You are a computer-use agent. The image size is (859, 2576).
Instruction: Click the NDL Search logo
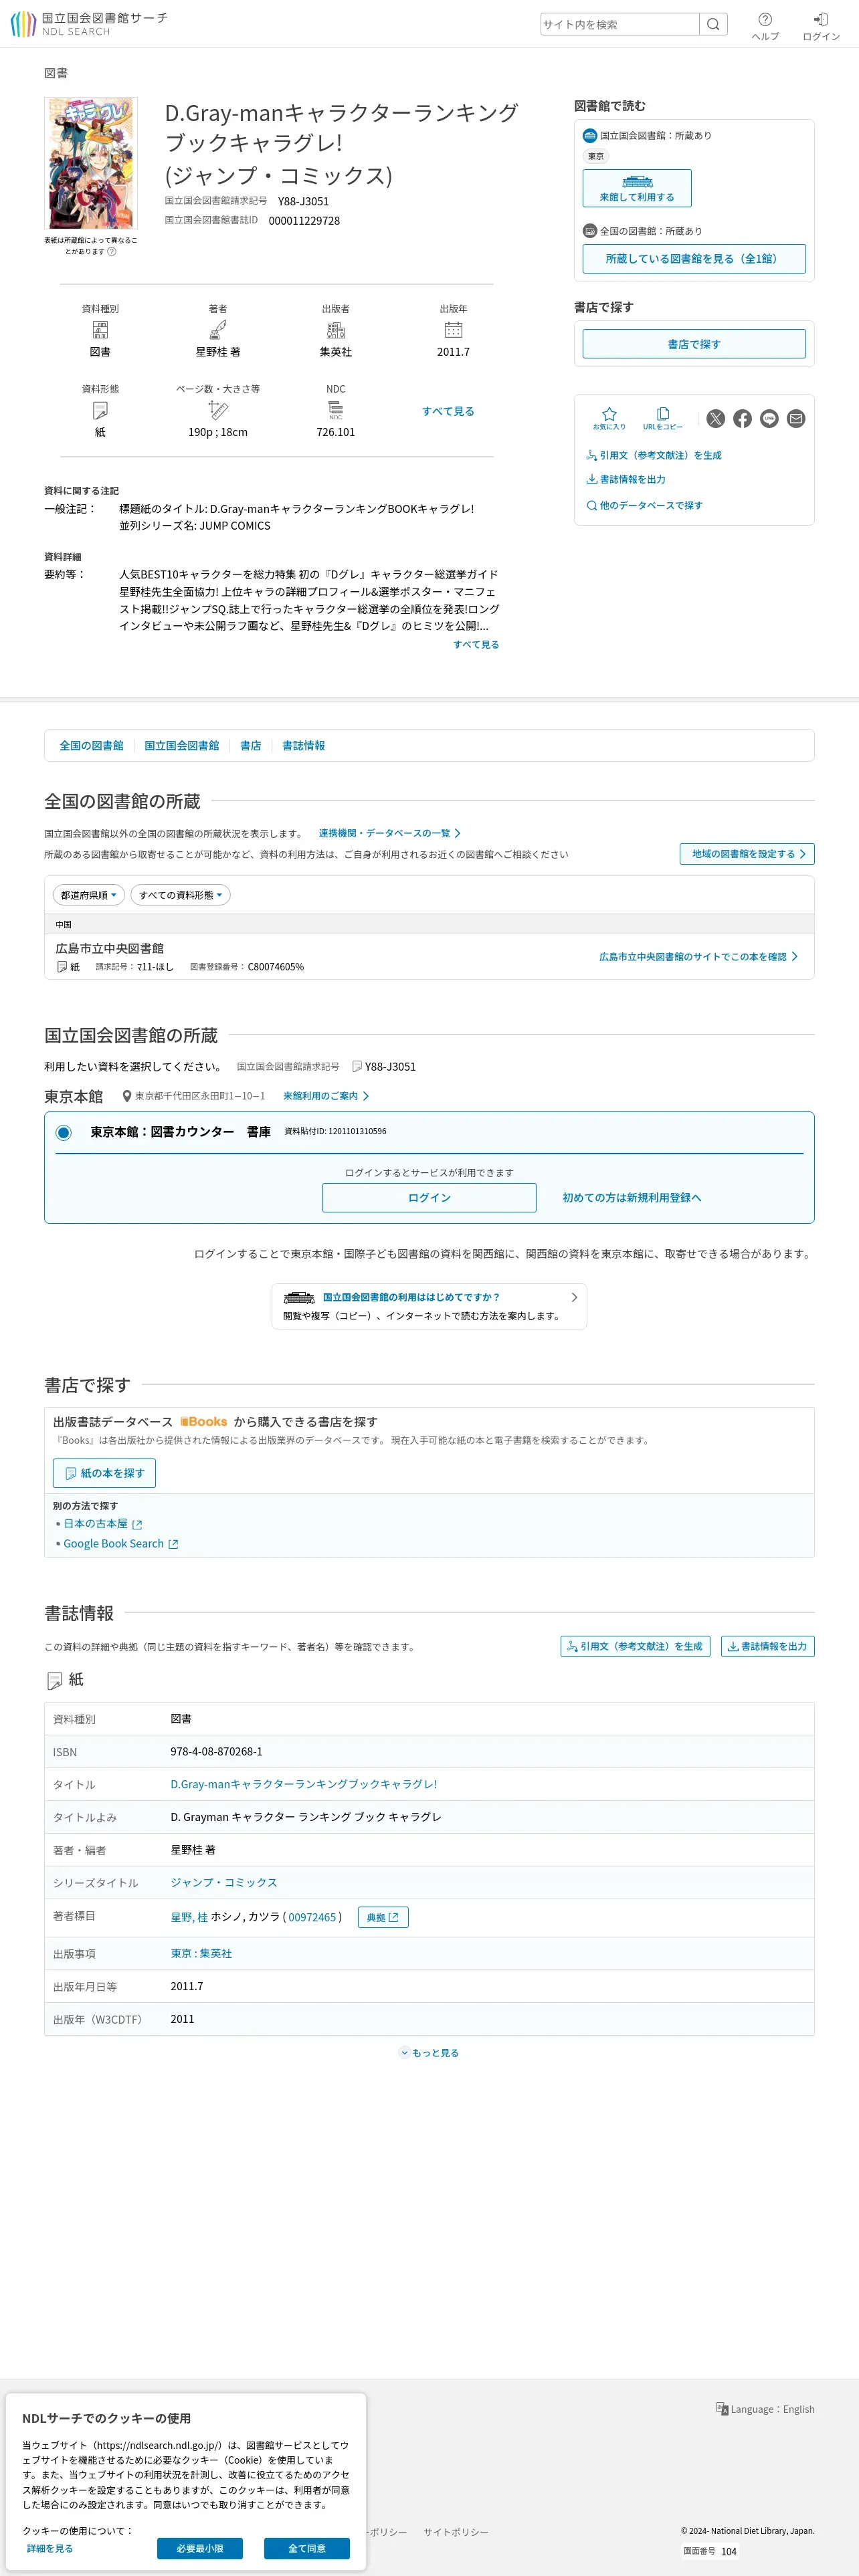point(89,24)
